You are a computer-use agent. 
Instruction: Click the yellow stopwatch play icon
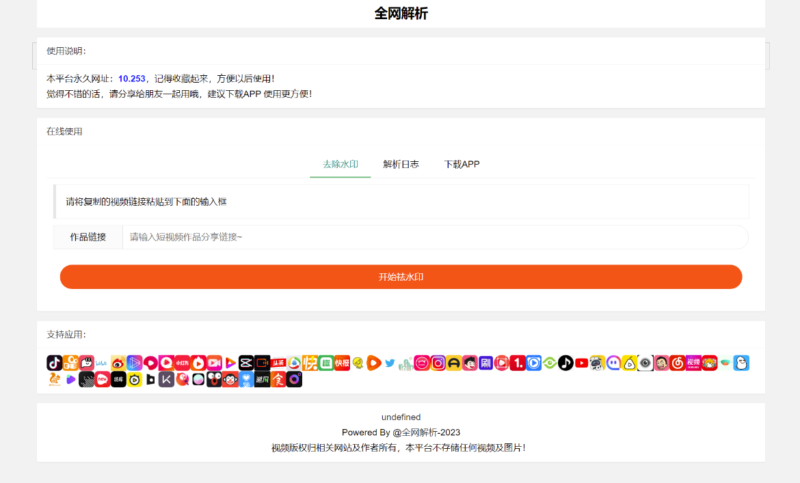(x=134, y=379)
